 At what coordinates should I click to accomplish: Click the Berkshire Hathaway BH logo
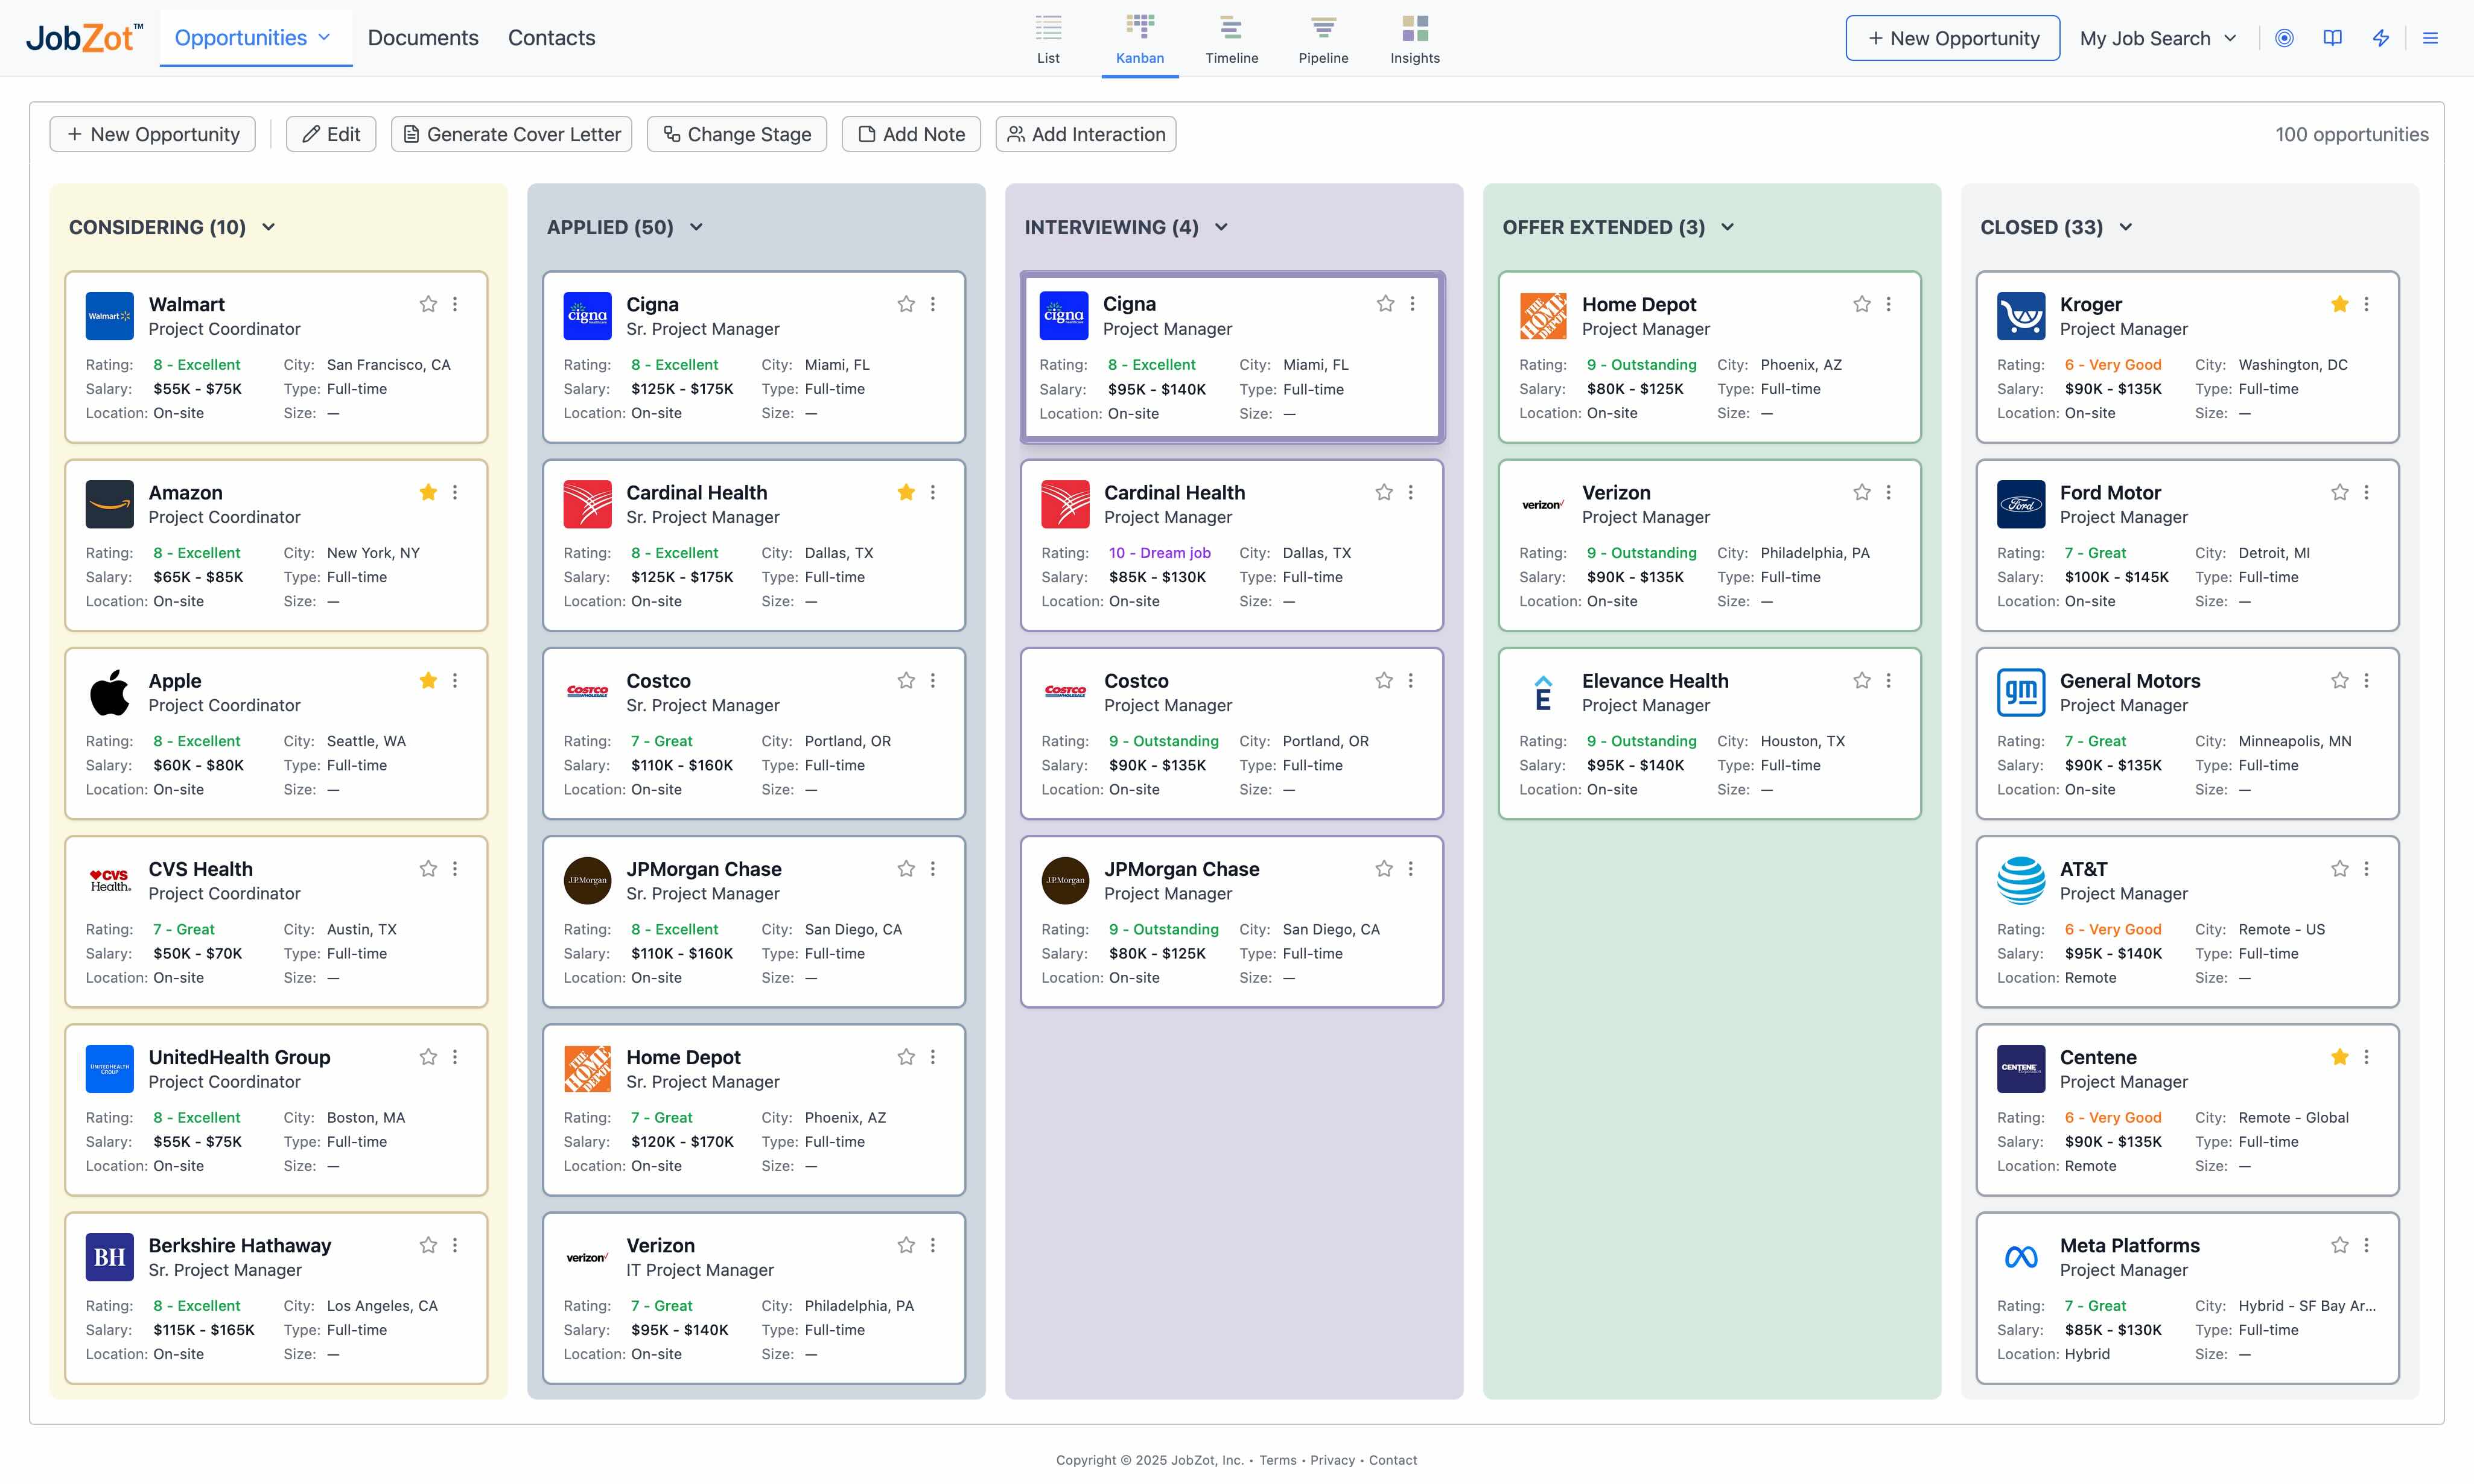point(110,1257)
